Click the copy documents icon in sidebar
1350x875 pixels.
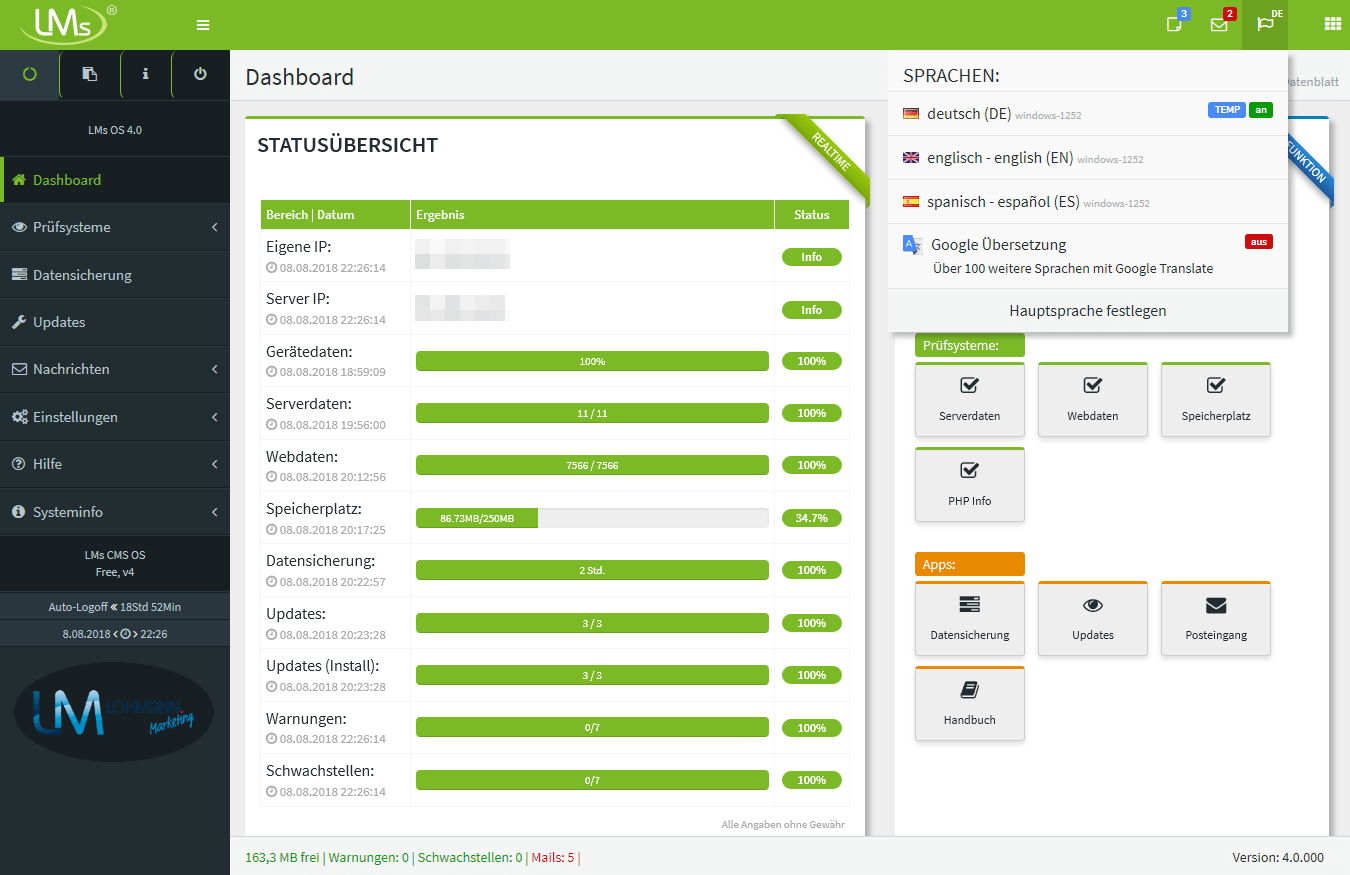click(90, 74)
